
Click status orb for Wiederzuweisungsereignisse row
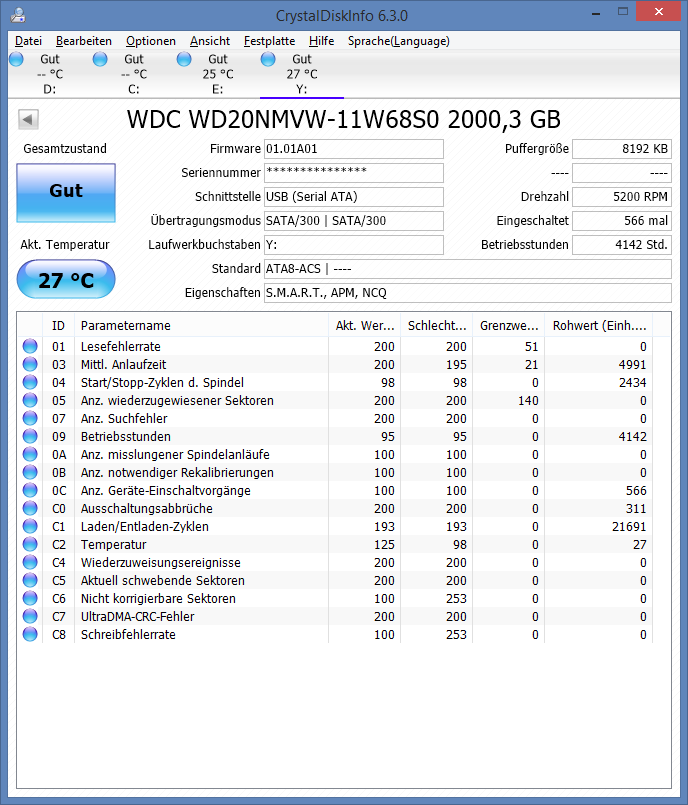tap(30, 562)
